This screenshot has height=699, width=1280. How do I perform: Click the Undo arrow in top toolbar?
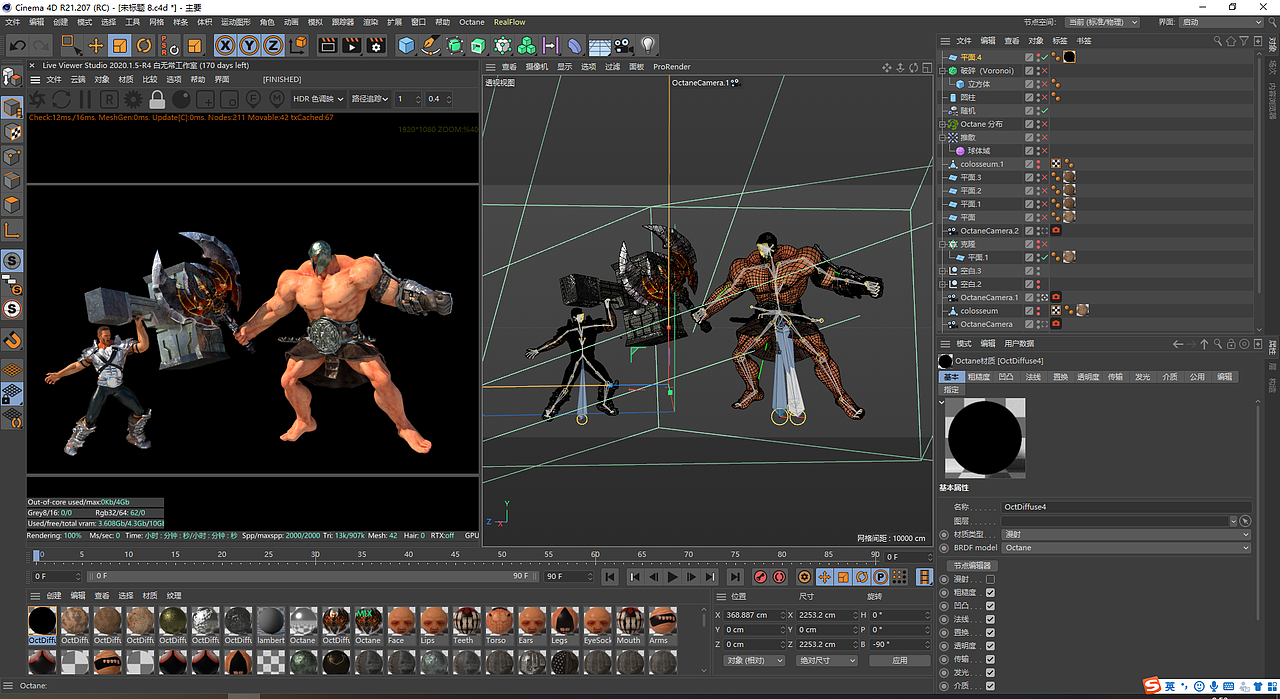coord(18,45)
